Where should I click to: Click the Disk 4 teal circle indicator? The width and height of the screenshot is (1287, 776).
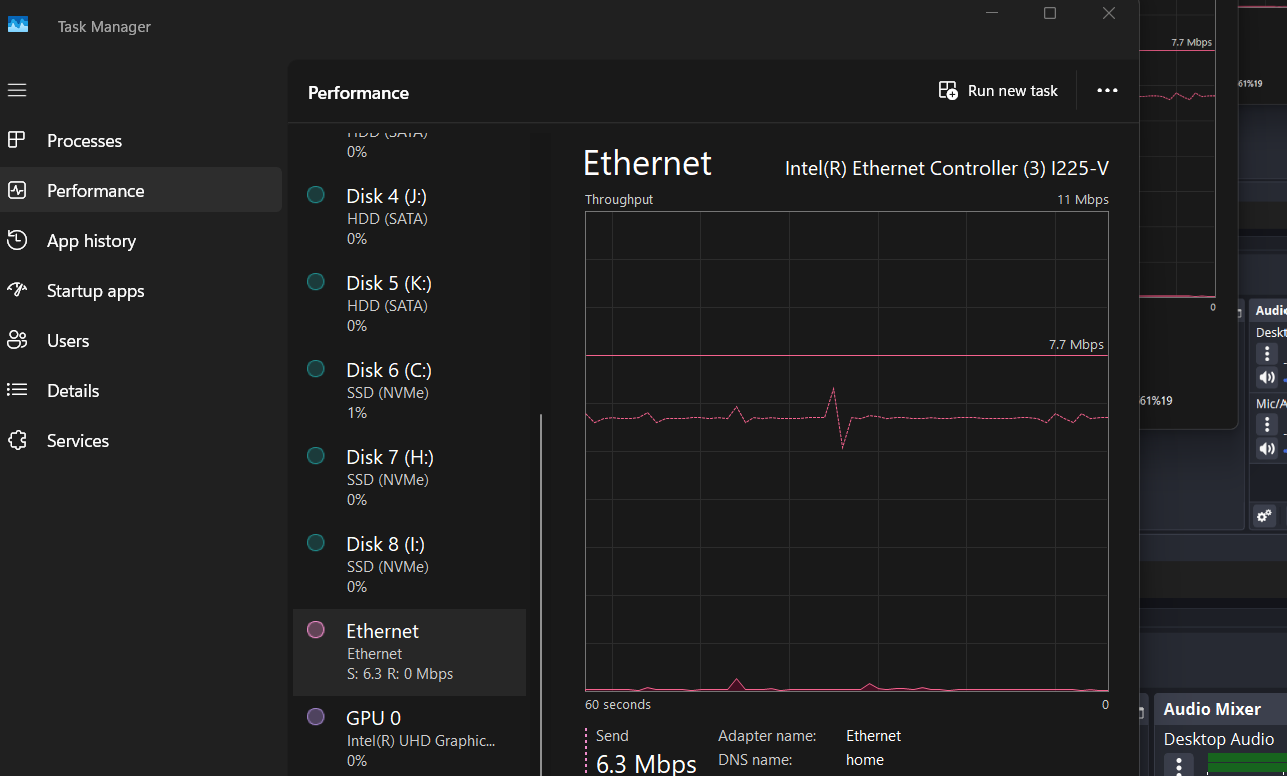point(316,195)
